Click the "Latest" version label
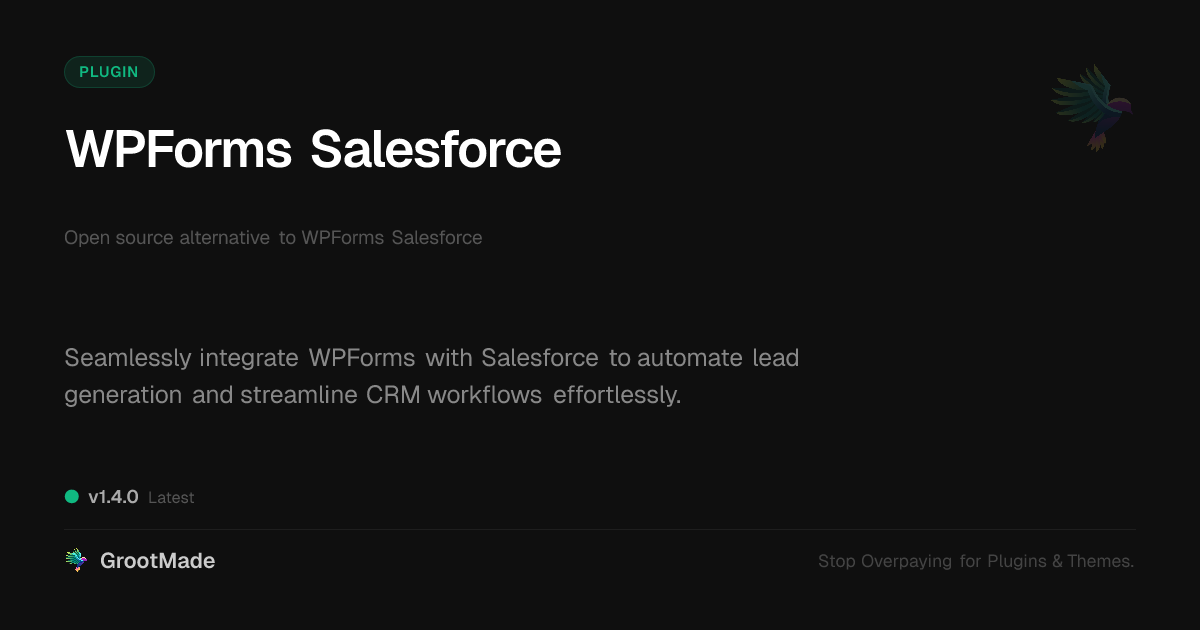 pos(171,498)
